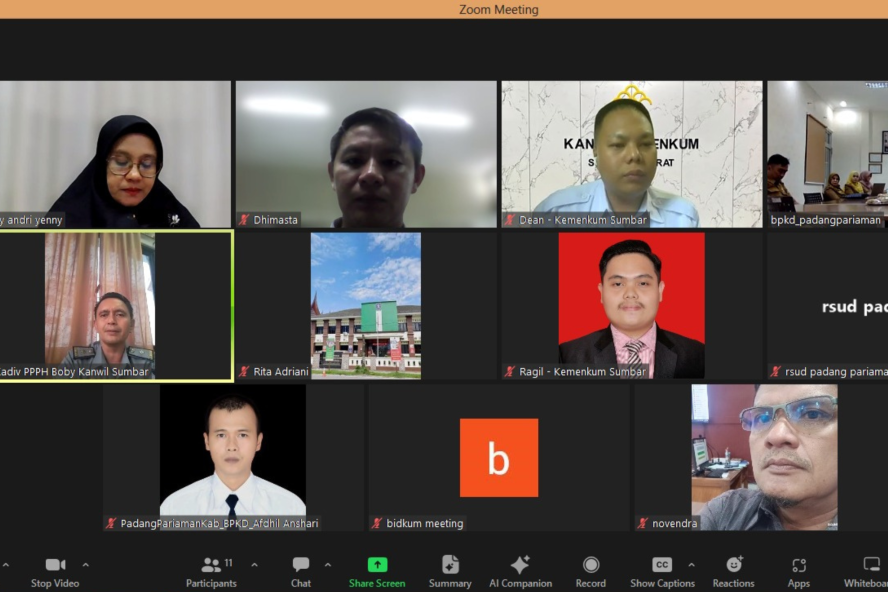Click the Stop Video camera icon
This screenshot has width=888, height=592.
click(x=55, y=565)
